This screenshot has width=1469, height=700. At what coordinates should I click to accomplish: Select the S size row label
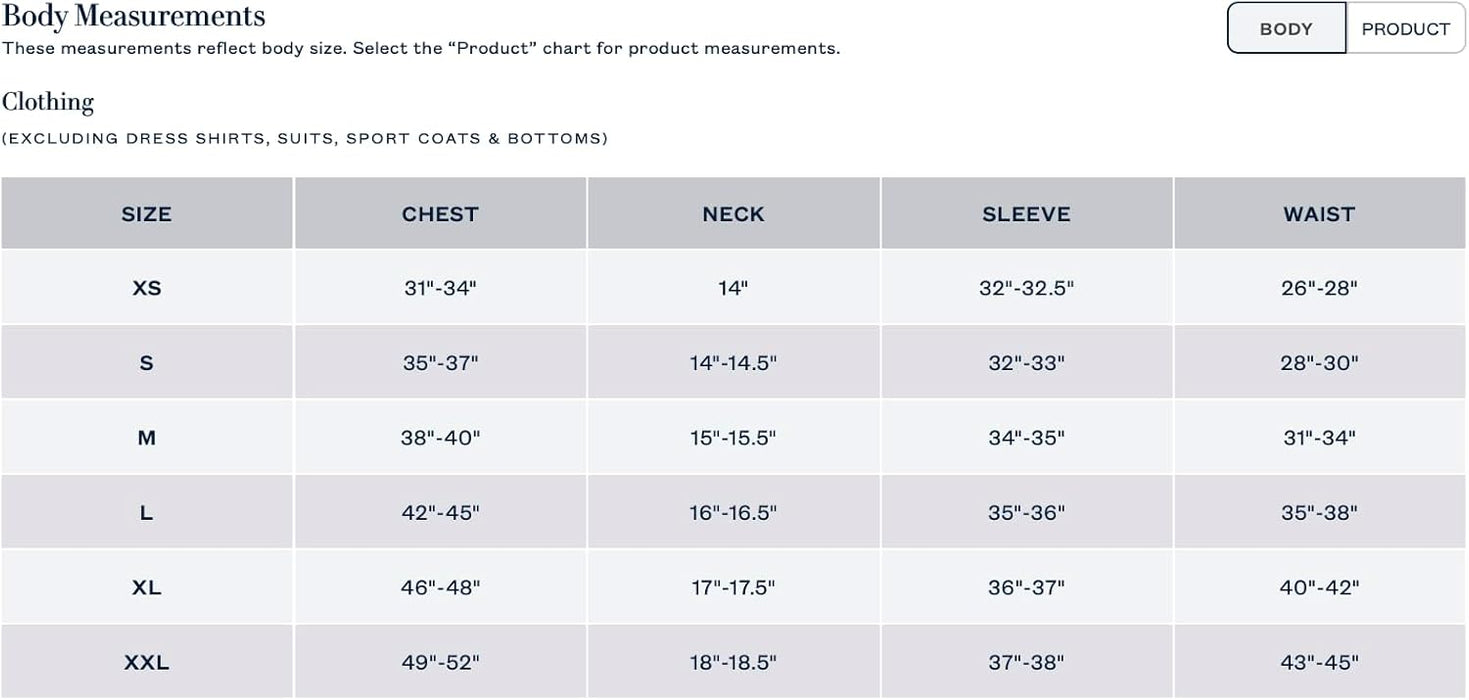[x=146, y=363]
